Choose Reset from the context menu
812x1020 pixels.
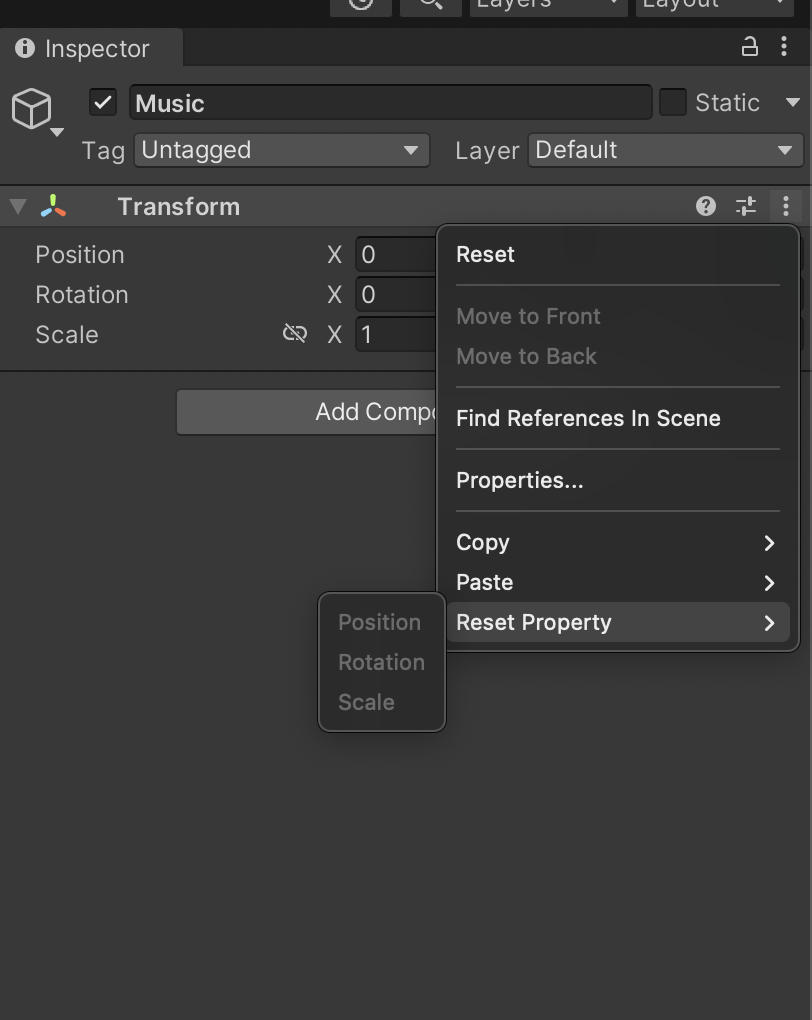point(485,254)
